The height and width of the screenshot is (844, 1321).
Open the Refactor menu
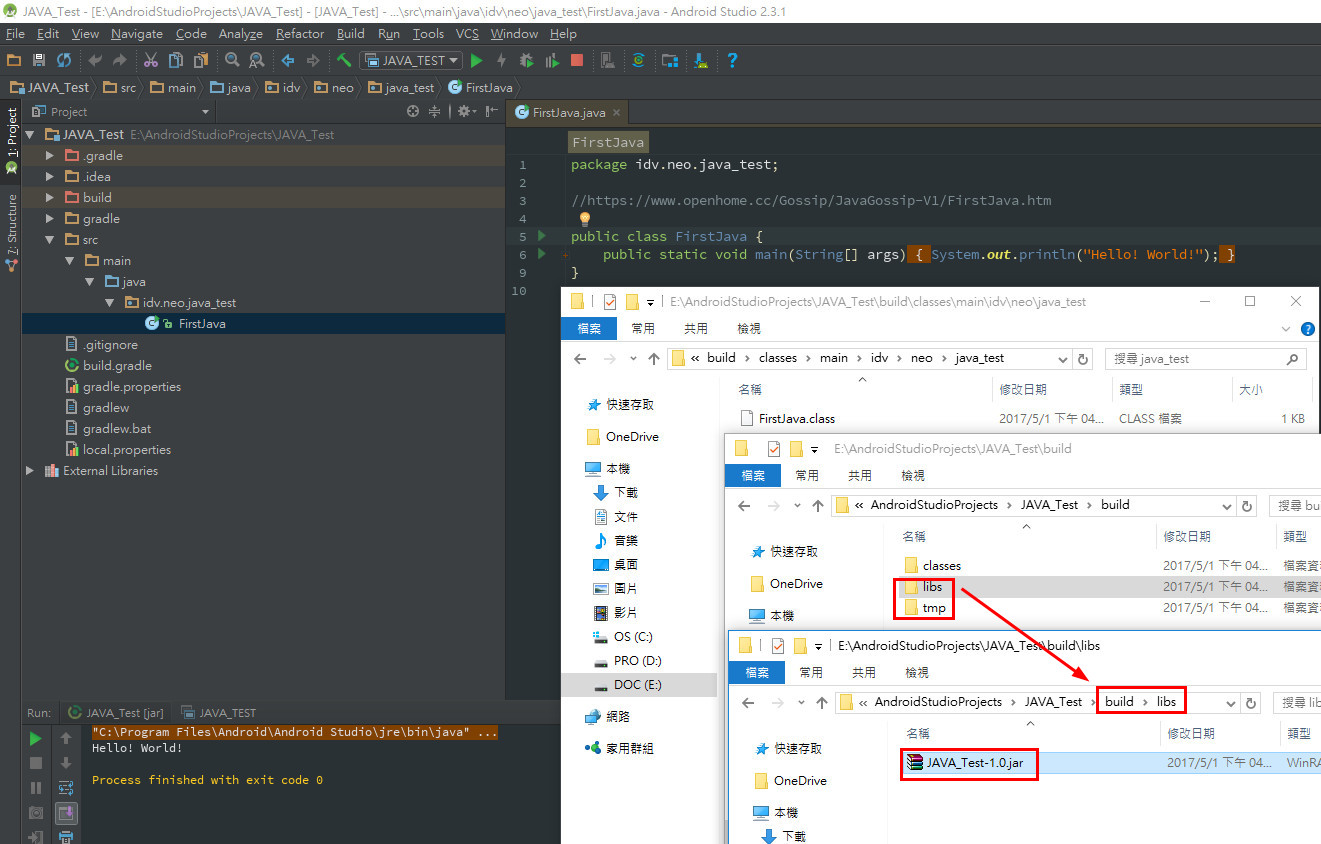coord(300,34)
